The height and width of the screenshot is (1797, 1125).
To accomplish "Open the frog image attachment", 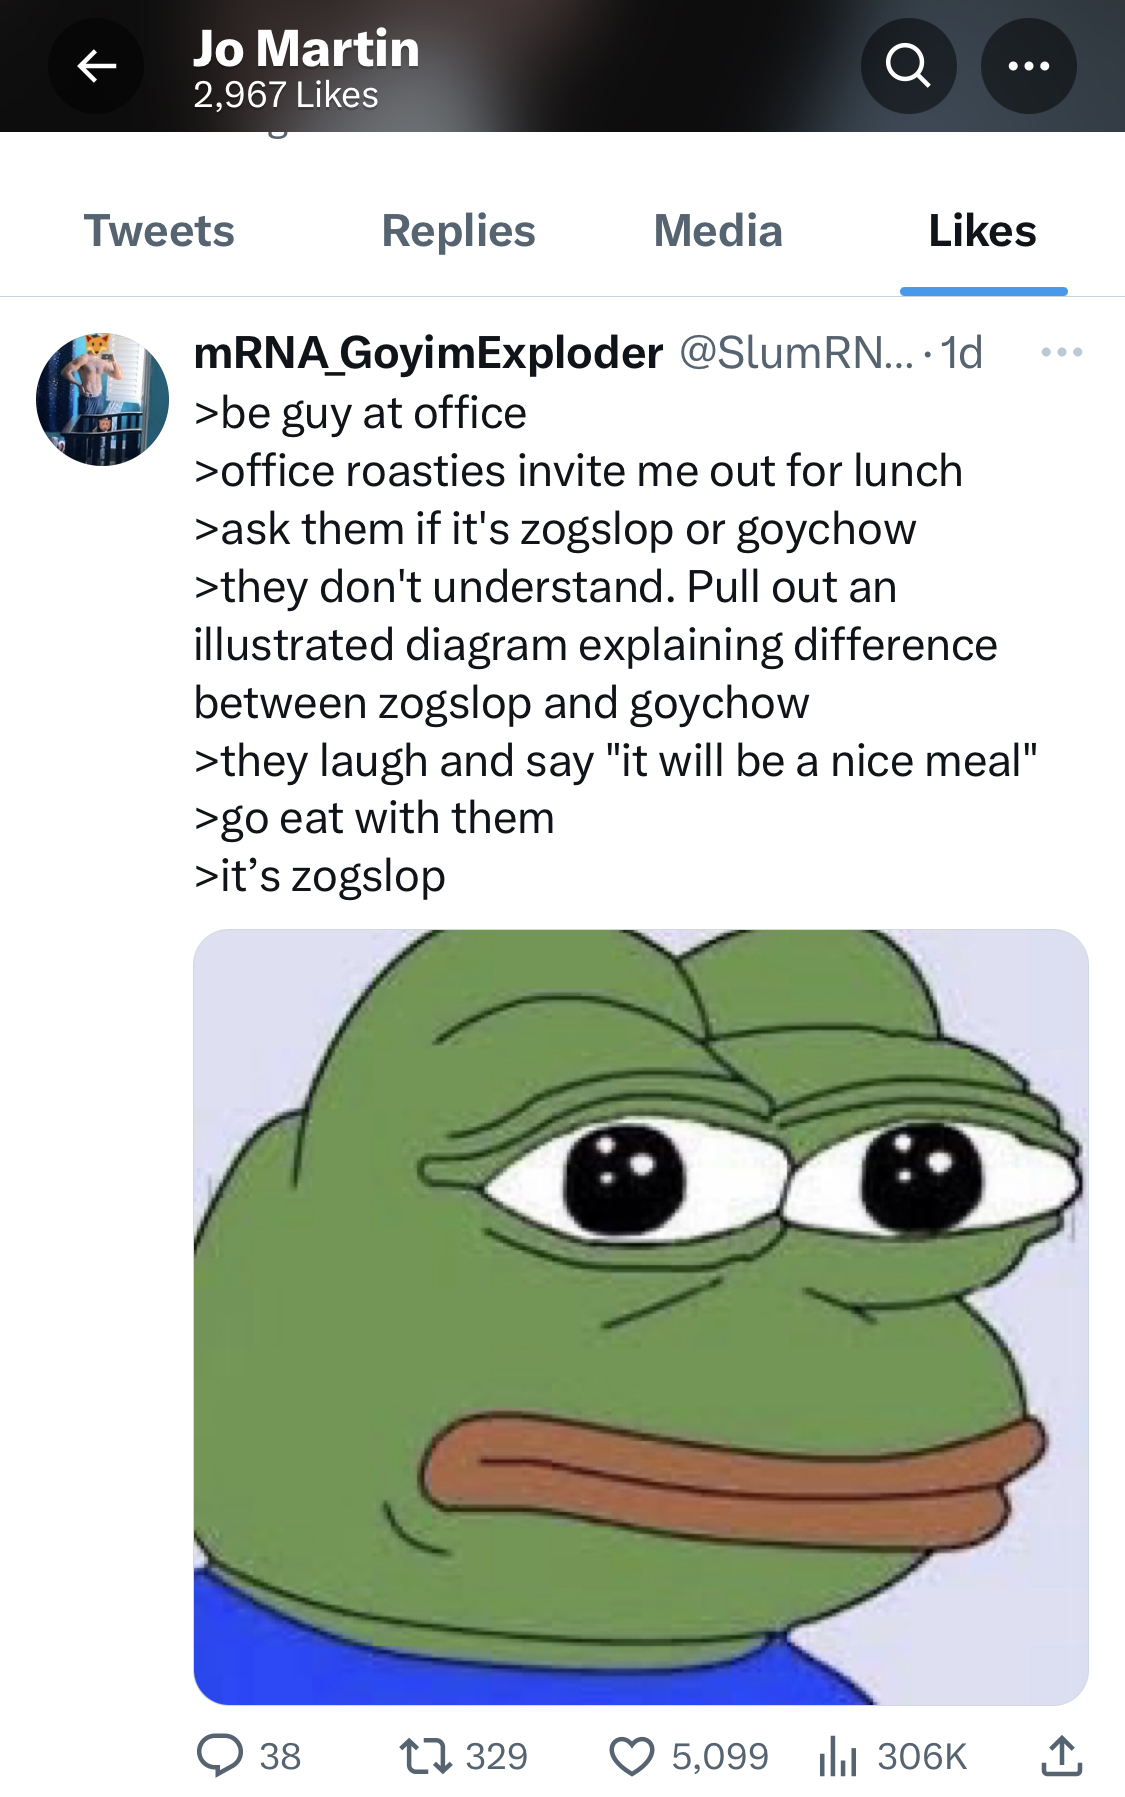I will pos(641,1317).
